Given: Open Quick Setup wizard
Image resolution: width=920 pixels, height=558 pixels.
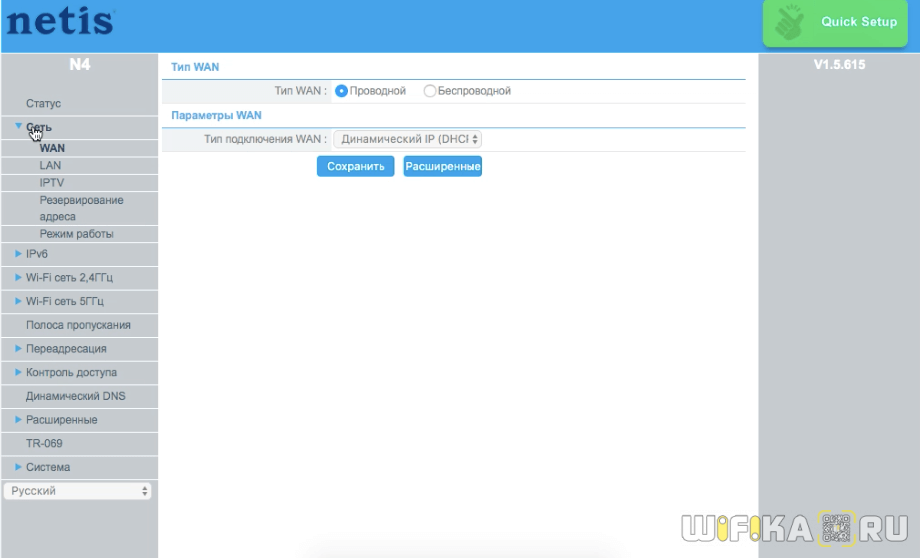Looking at the screenshot, I should (x=858, y=22).
